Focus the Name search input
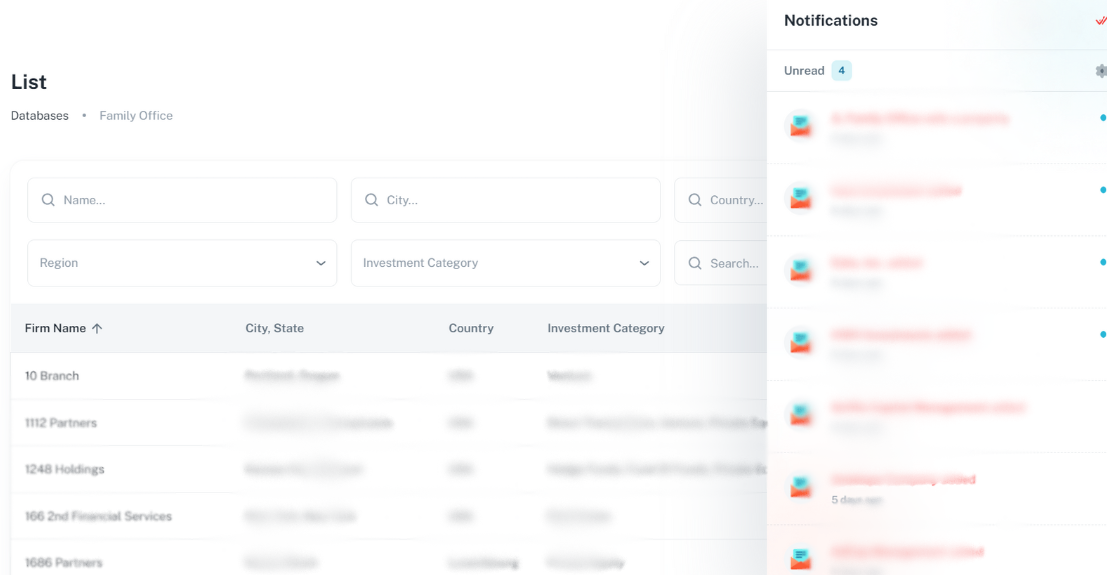Image resolution: width=1107 pixels, height=575 pixels. coord(182,200)
